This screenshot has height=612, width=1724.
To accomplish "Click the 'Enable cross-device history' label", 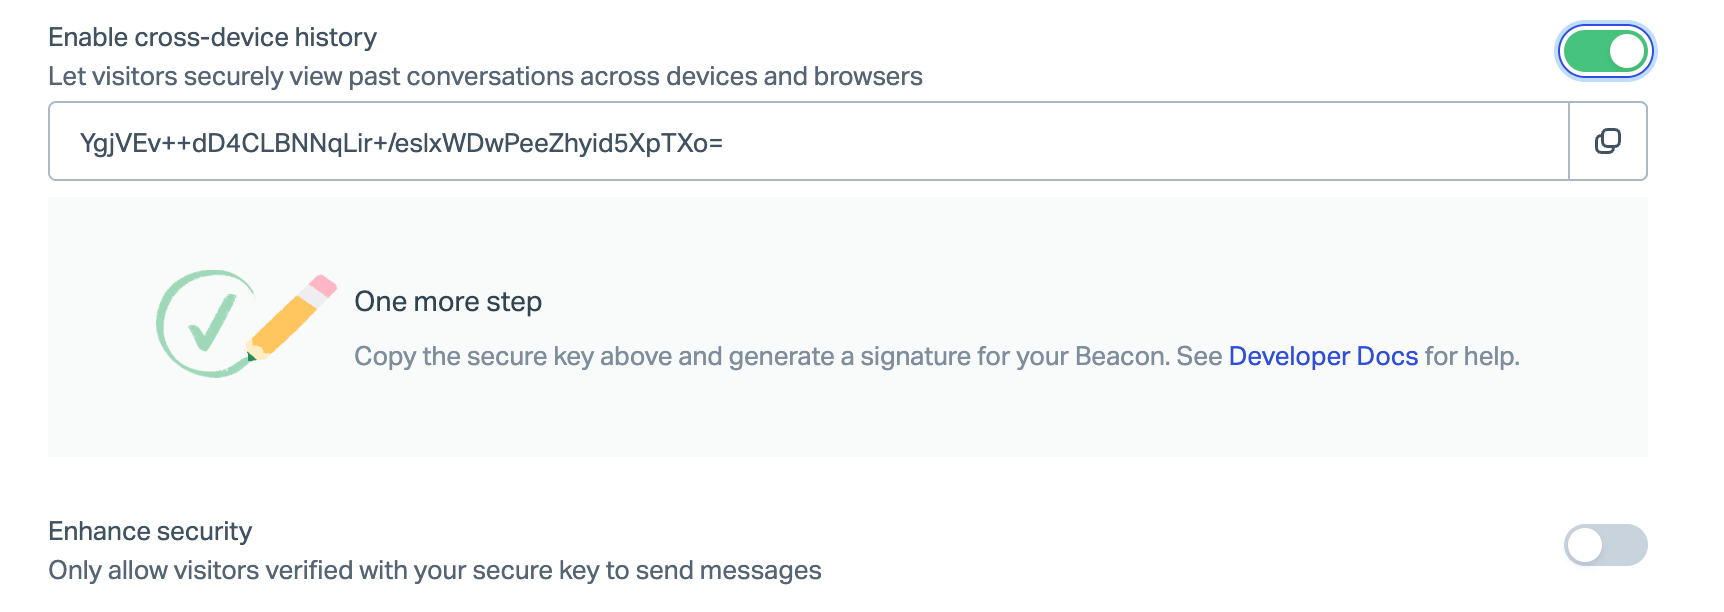I will click(x=213, y=37).
